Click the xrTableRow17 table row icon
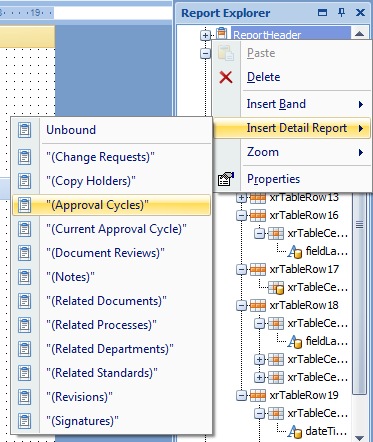 point(258,269)
